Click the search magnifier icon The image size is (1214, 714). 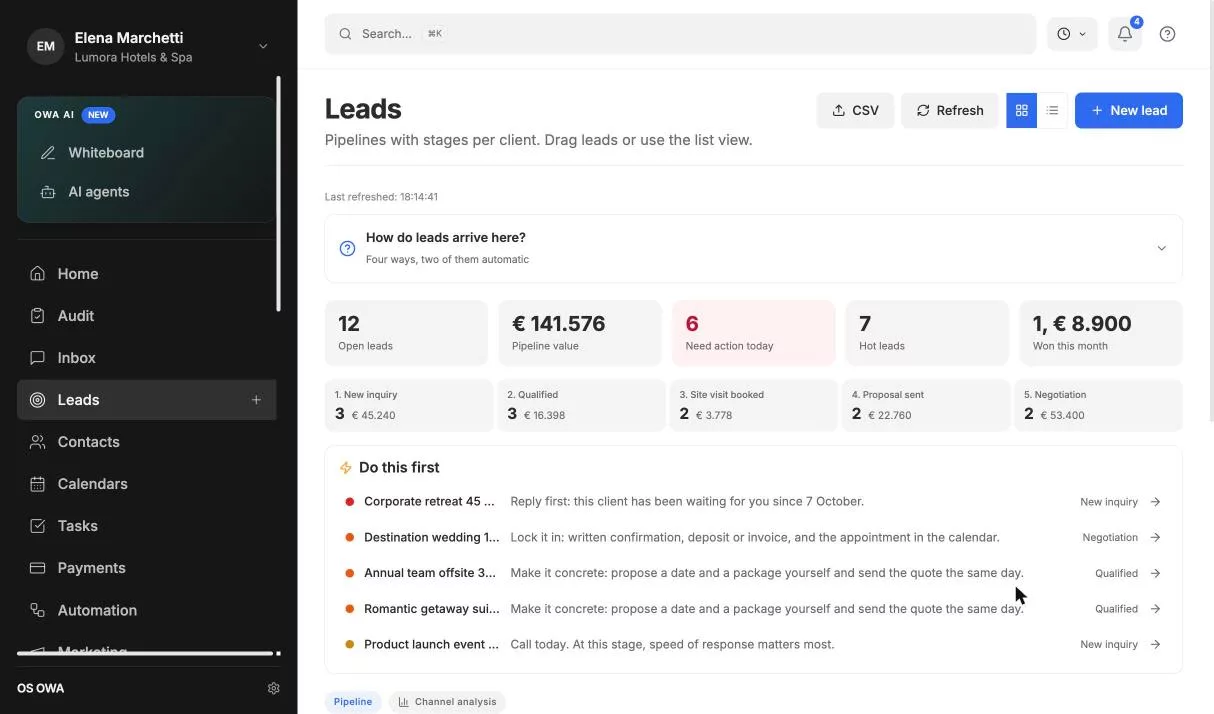point(345,34)
